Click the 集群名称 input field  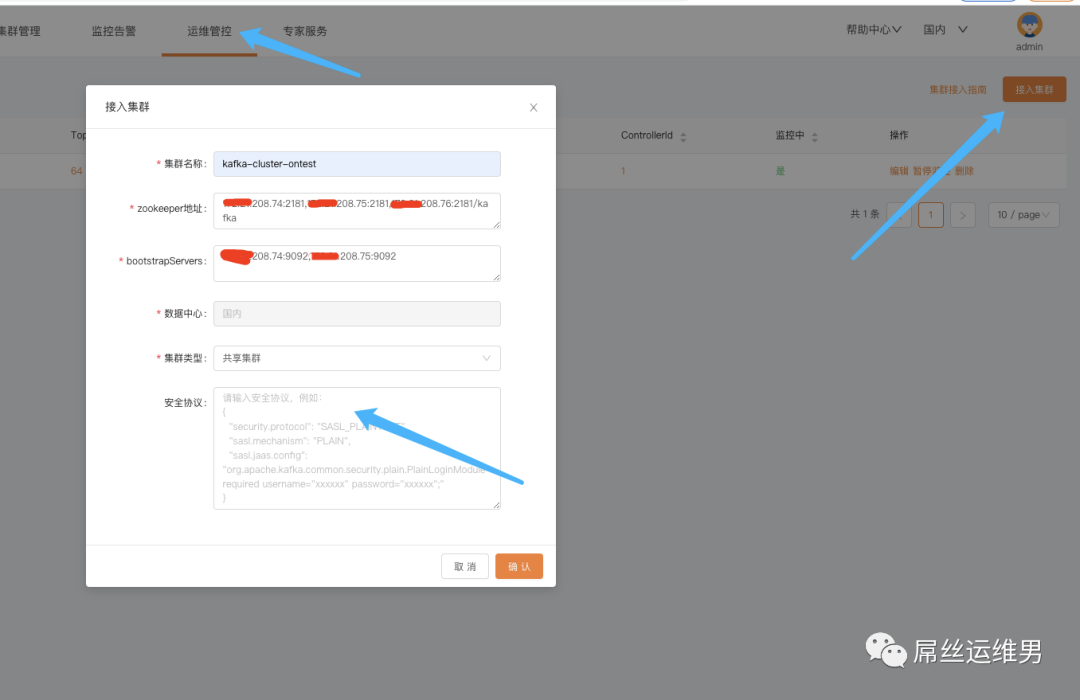[x=357, y=164]
